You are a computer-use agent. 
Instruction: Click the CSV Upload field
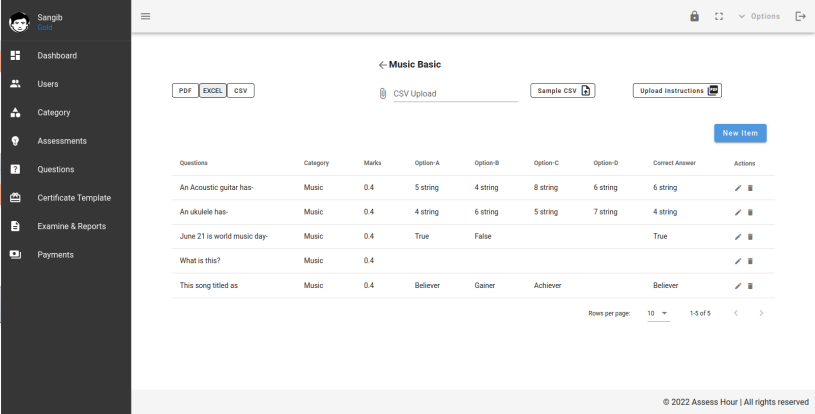click(452, 94)
